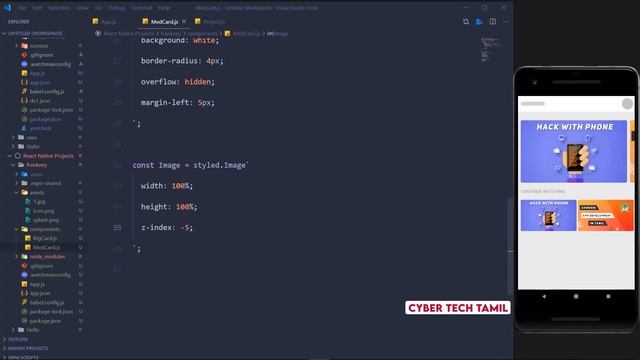Click the 'z-index: -5;' code line
640x360 pixels.
point(167,227)
